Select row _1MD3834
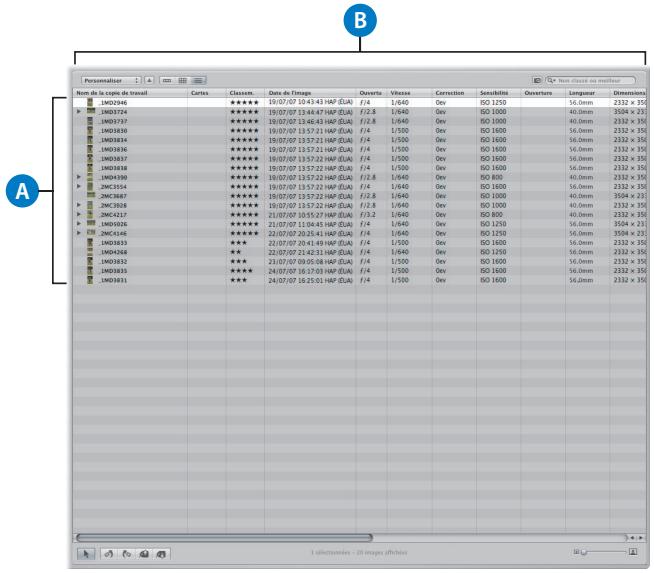Screen dimensions: 654x573 click(x=360, y=140)
